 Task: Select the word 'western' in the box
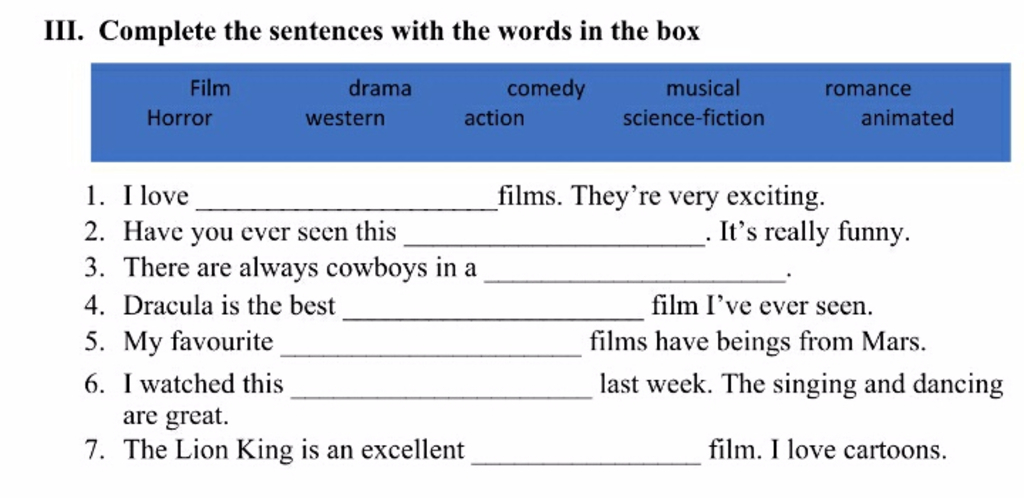coord(345,119)
